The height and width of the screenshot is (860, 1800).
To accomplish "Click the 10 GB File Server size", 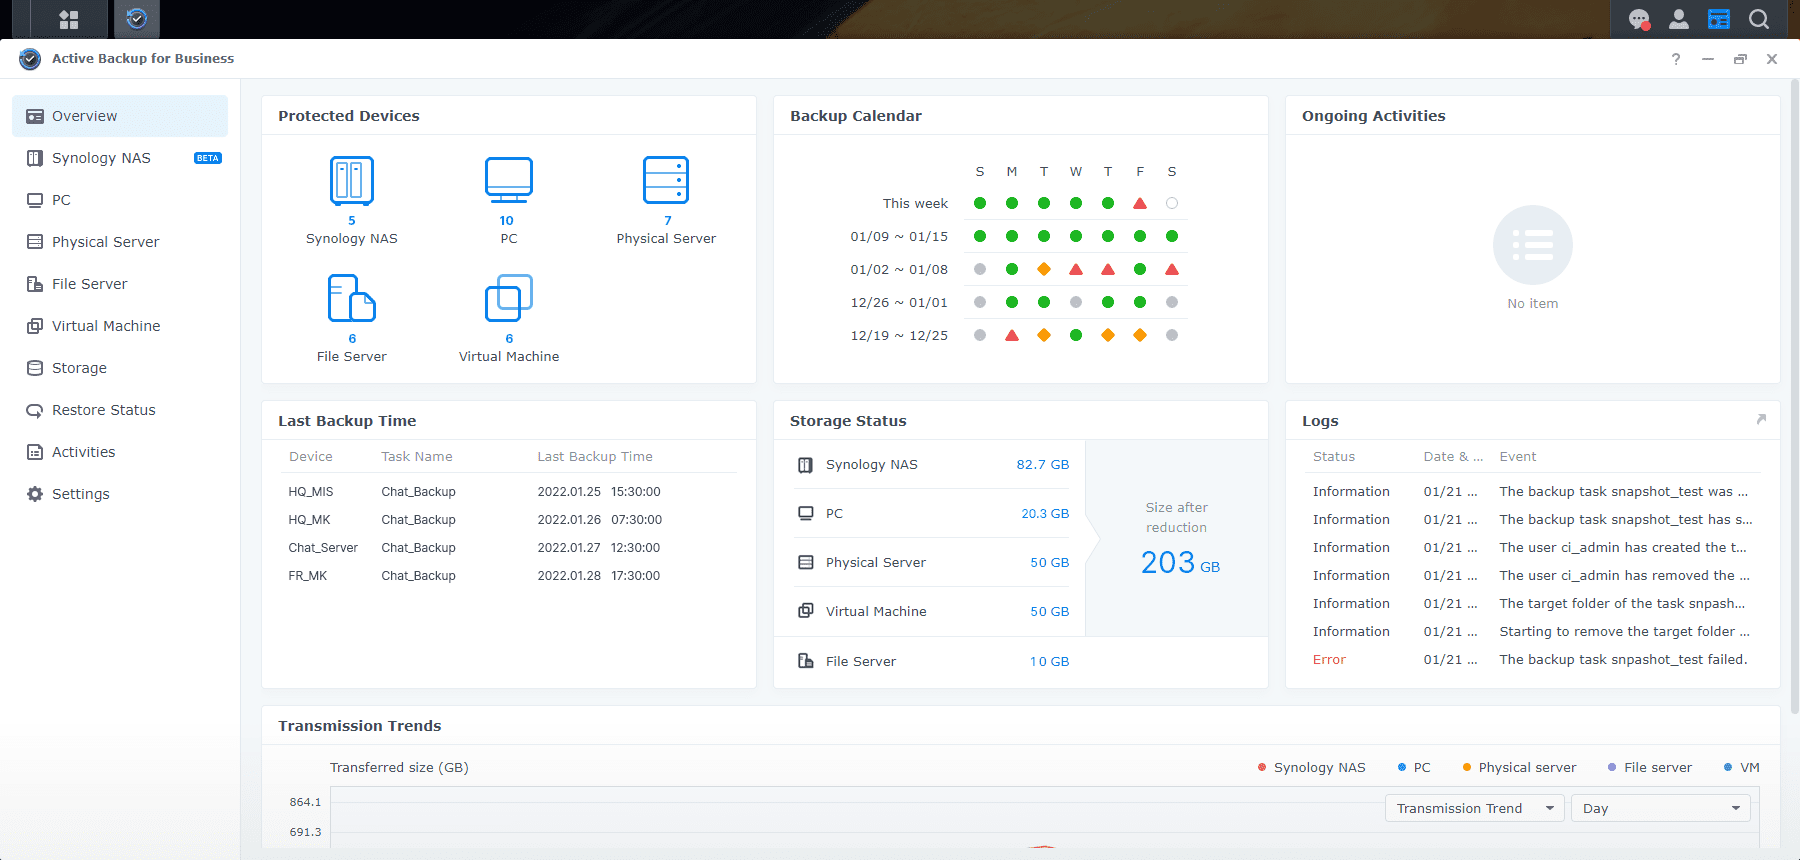I will [1050, 662].
